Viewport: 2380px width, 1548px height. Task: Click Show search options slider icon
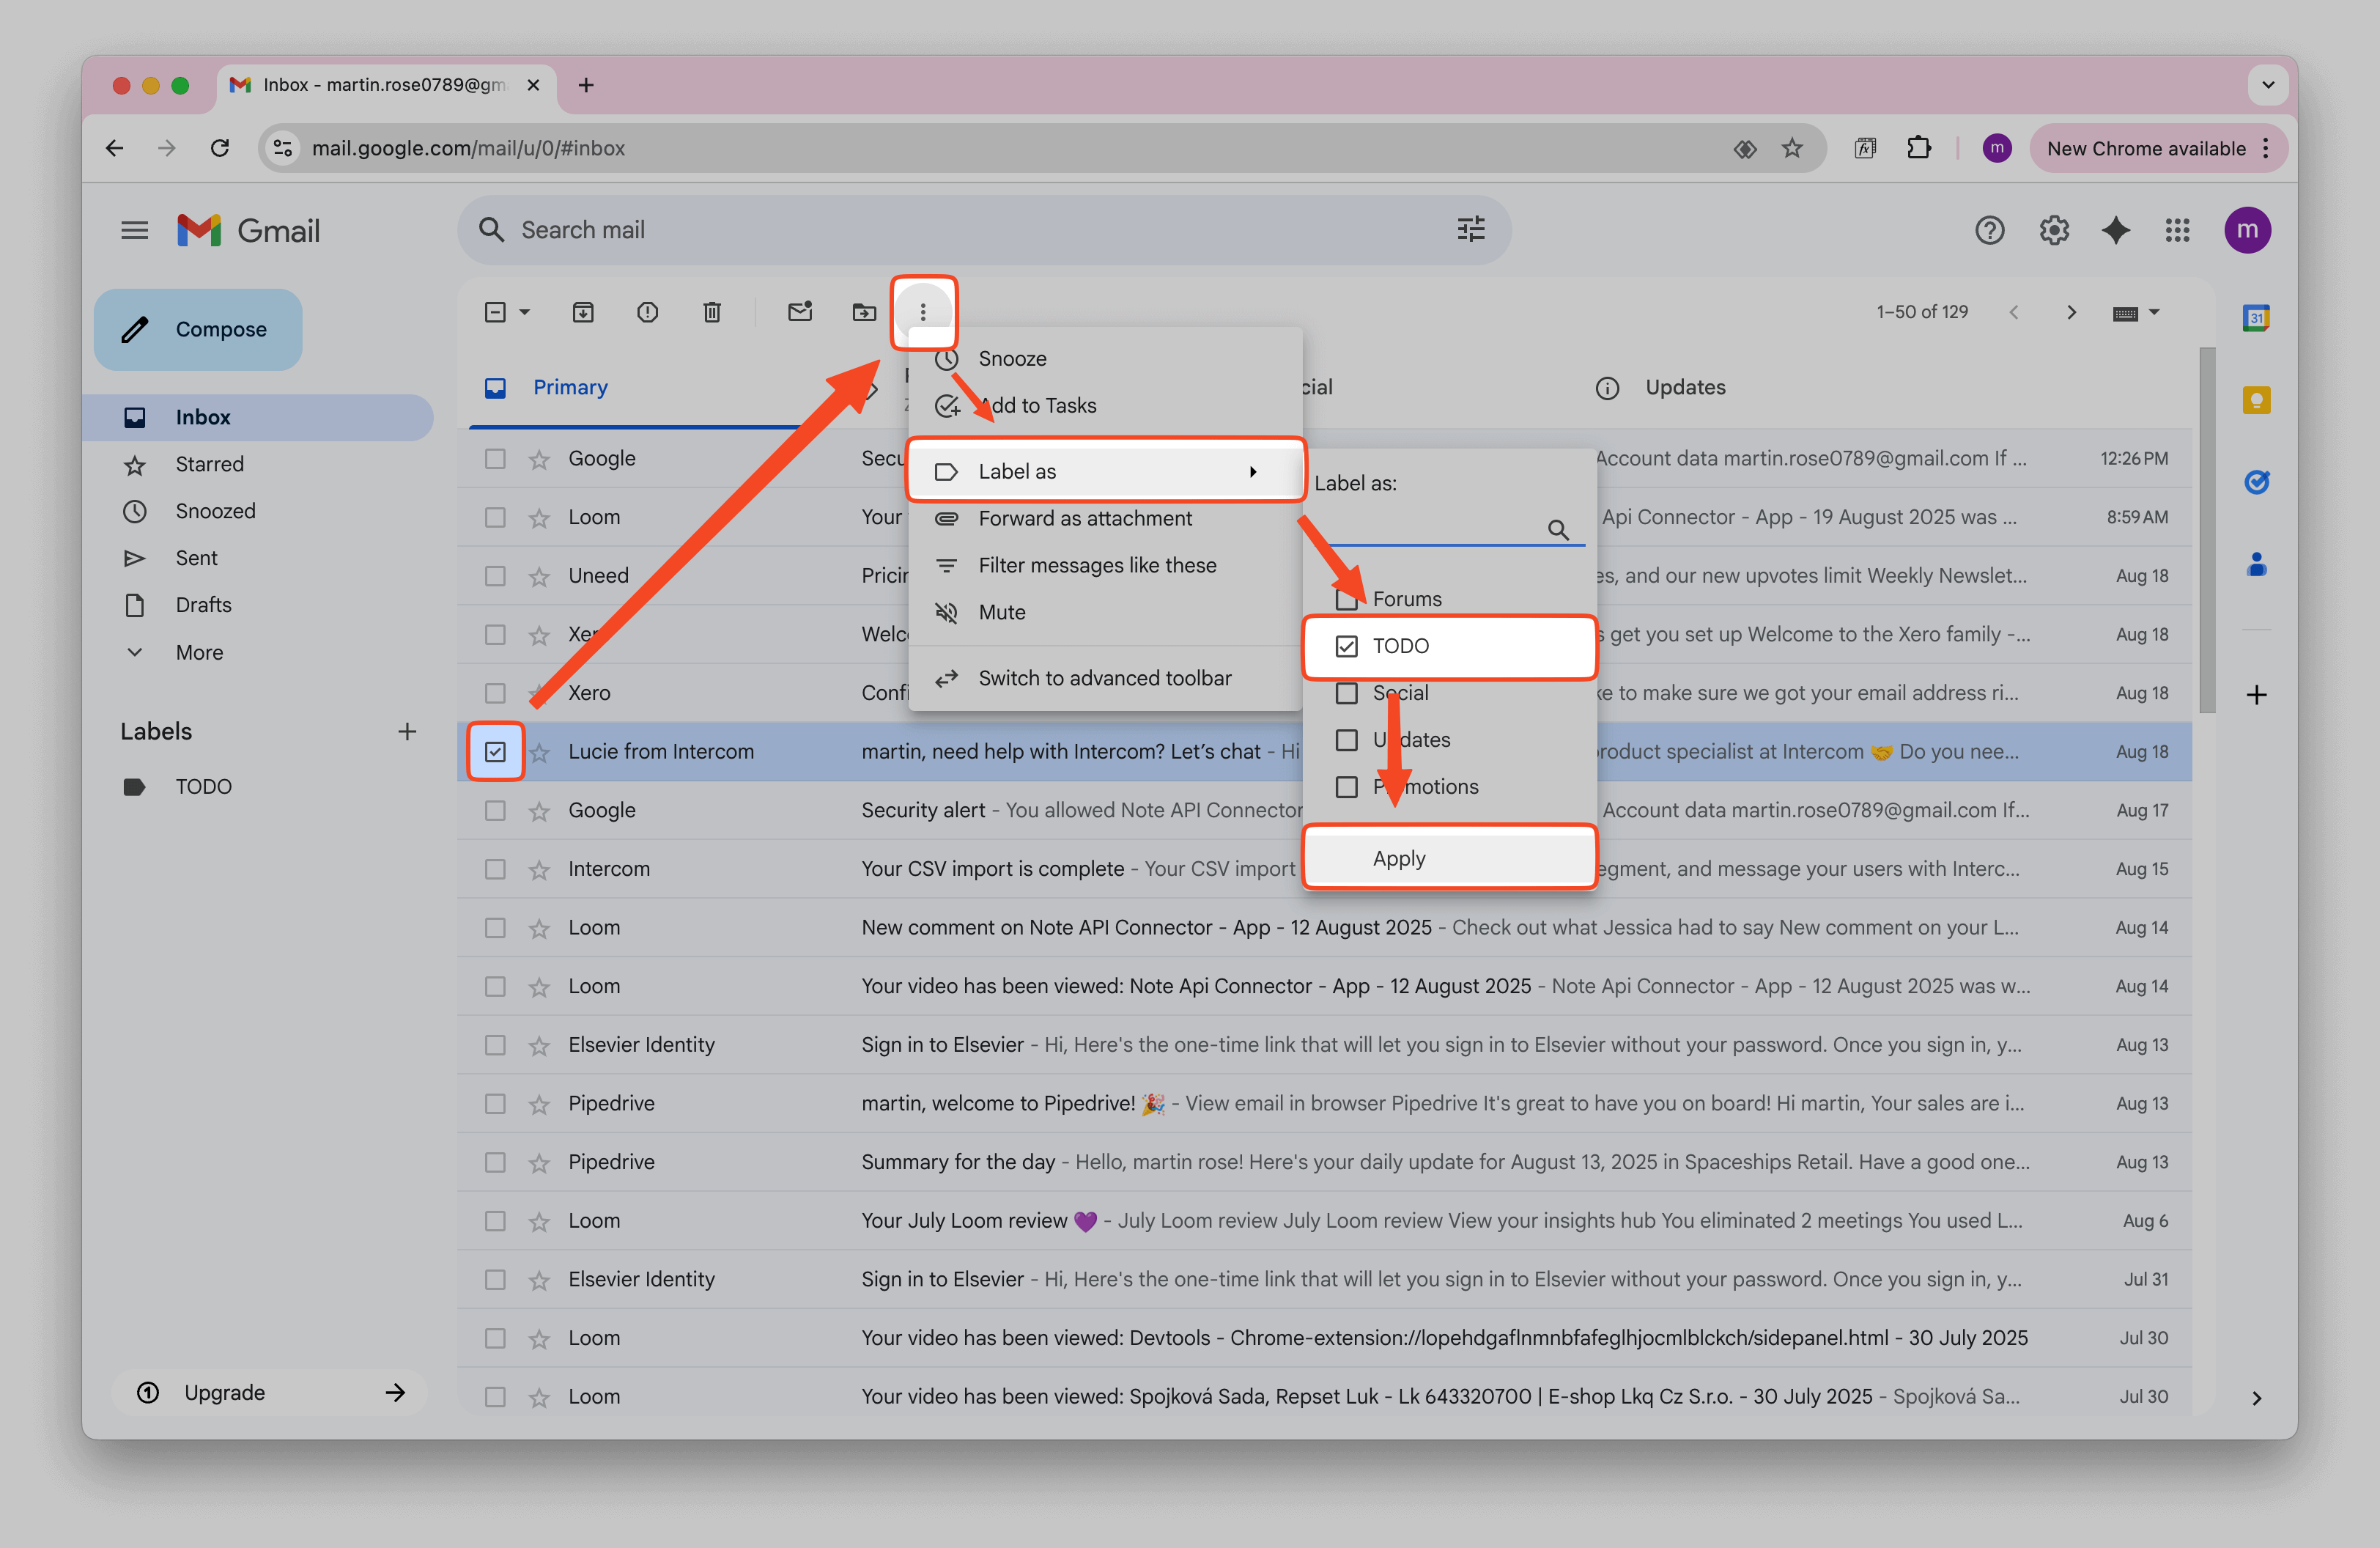[x=1471, y=230]
